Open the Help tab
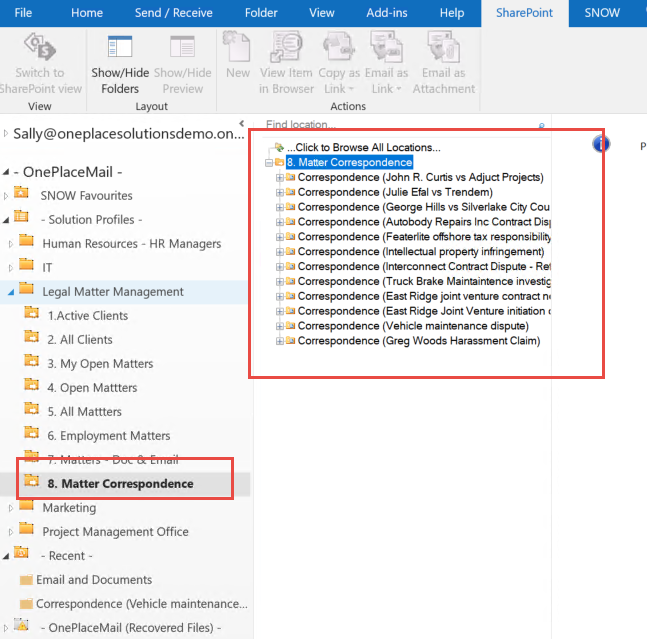This screenshot has height=639, width=647. click(452, 13)
